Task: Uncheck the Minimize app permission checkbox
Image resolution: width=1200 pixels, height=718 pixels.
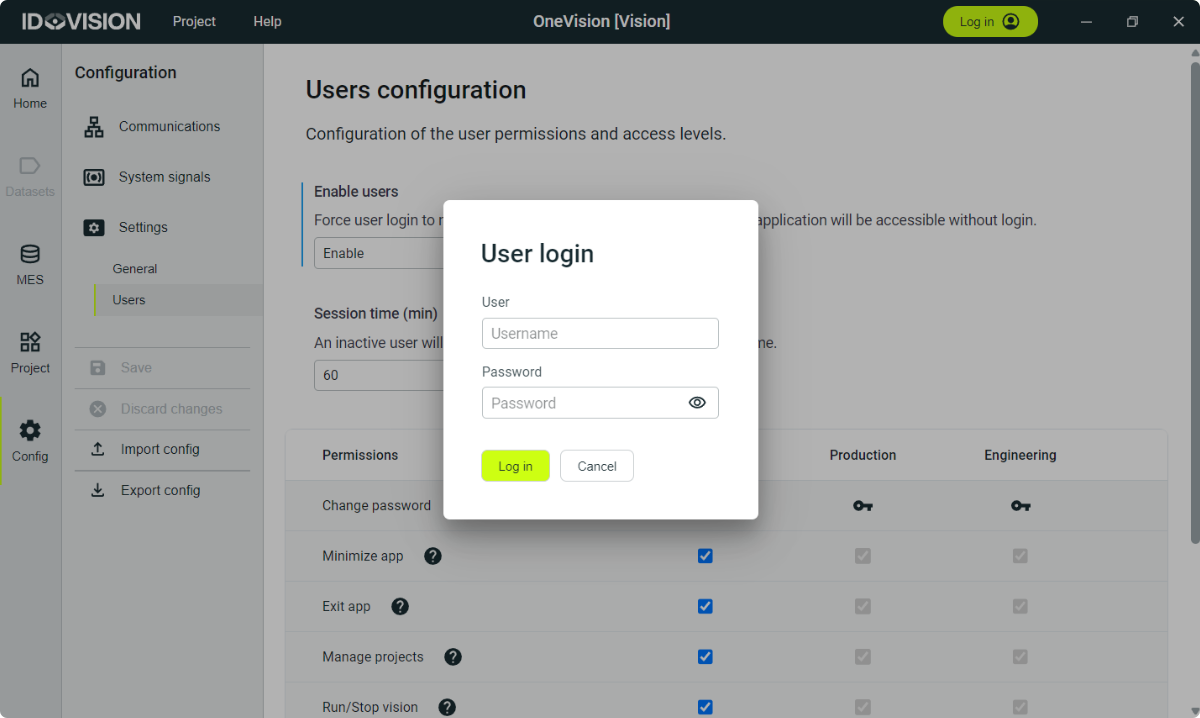Action: coord(705,556)
